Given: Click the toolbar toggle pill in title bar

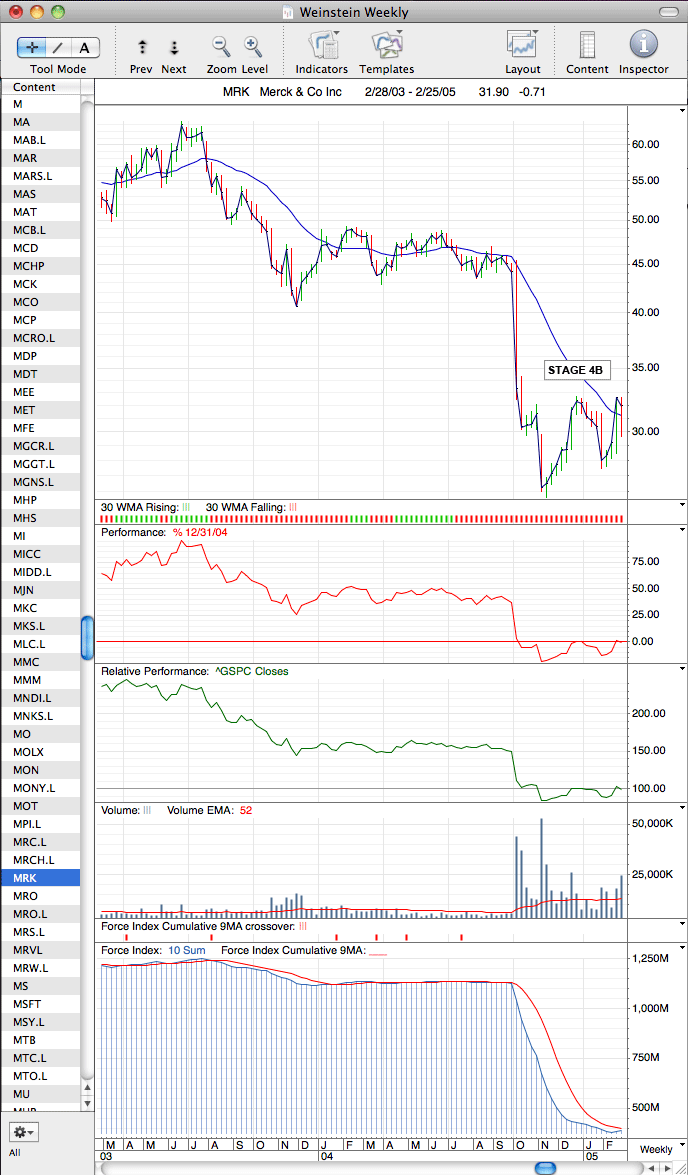Looking at the screenshot, I should [668, 12].
